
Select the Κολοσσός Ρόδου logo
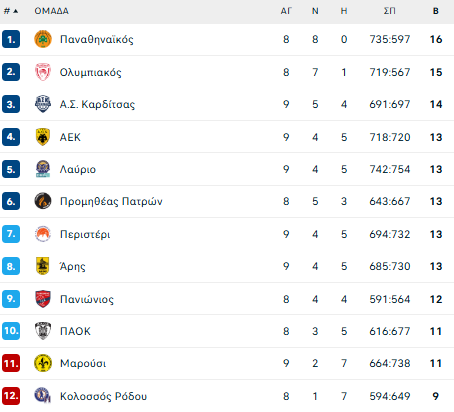coord(43,396)
